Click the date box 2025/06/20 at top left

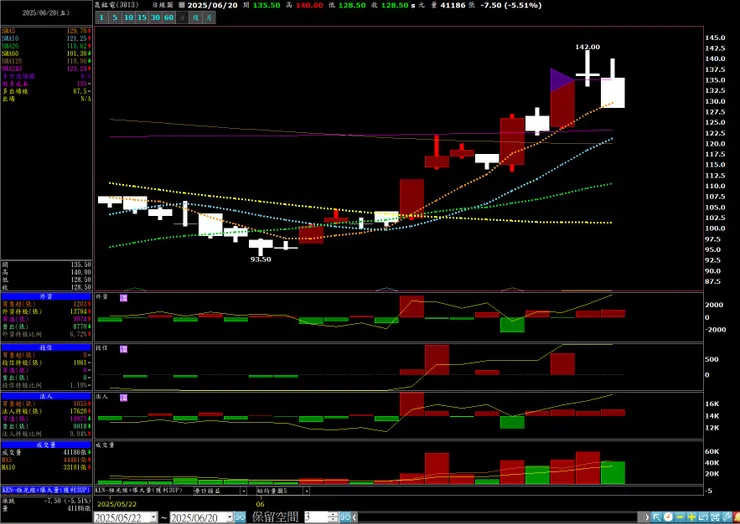click(x=46, y=13)
